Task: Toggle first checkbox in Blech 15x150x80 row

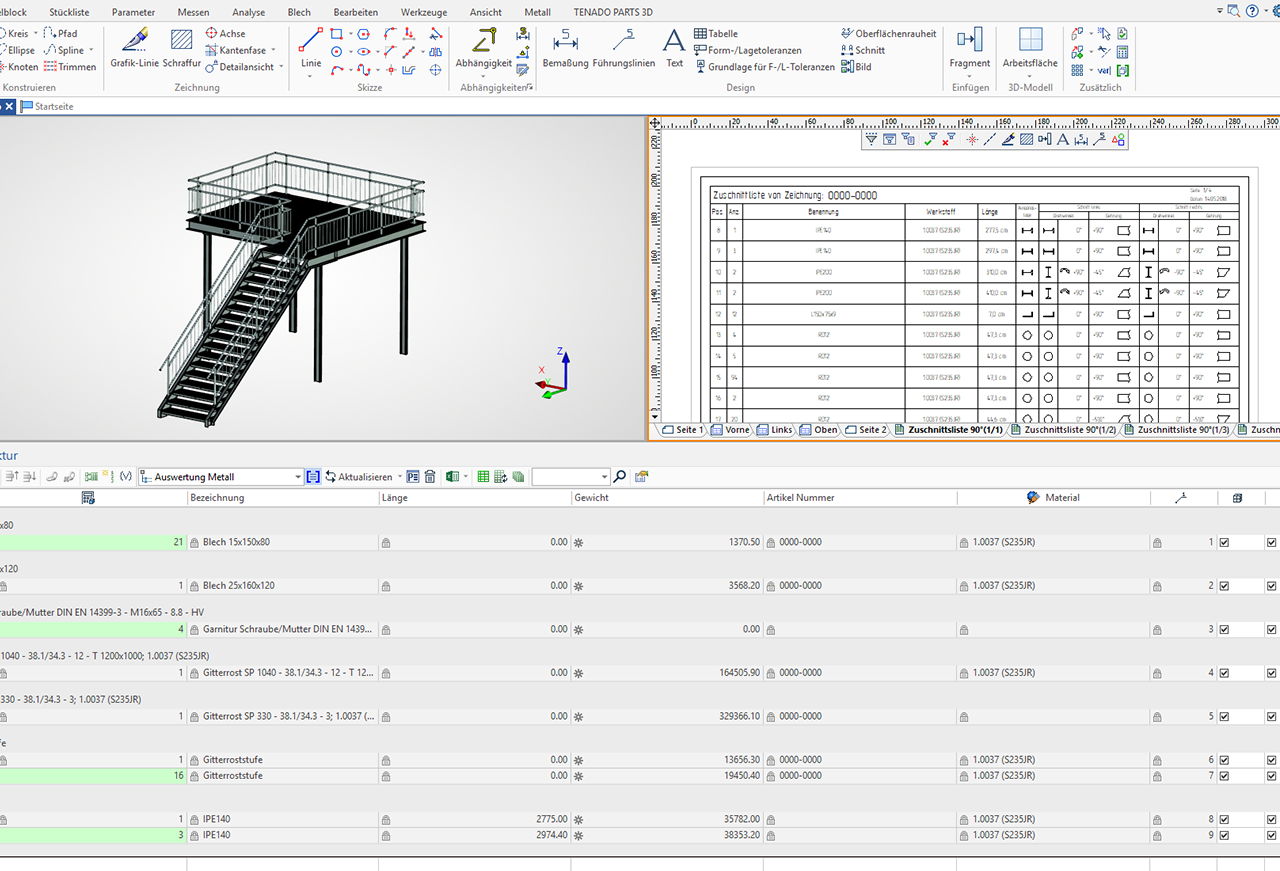Action: coord(1224,542)
